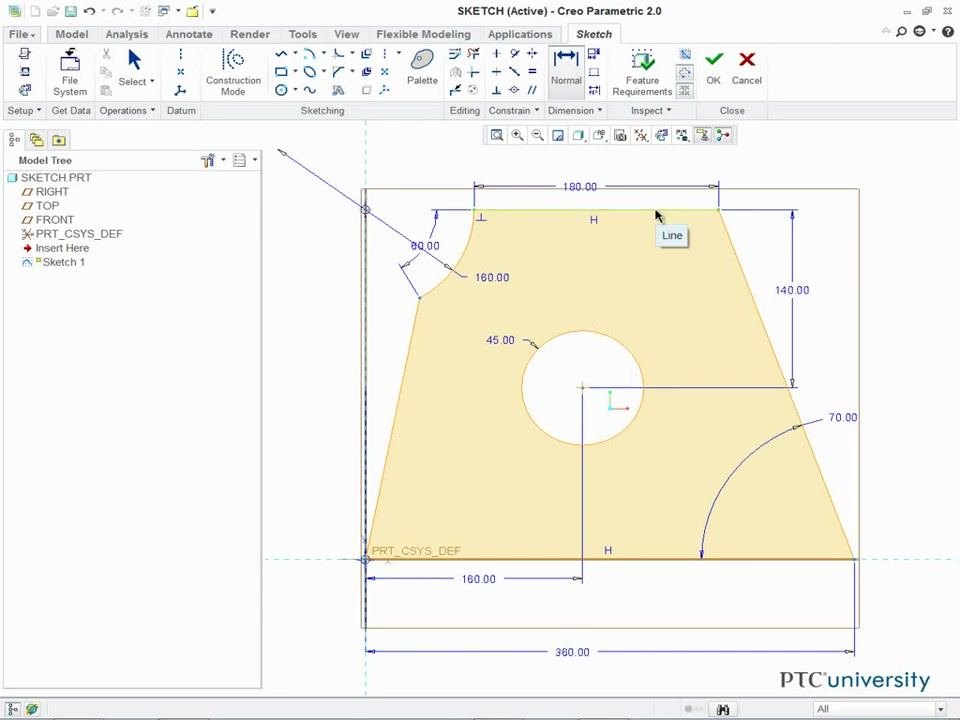960x720 pixels.
Task: Open Feature Requirements inspection
Action: [x=642, y=72]
